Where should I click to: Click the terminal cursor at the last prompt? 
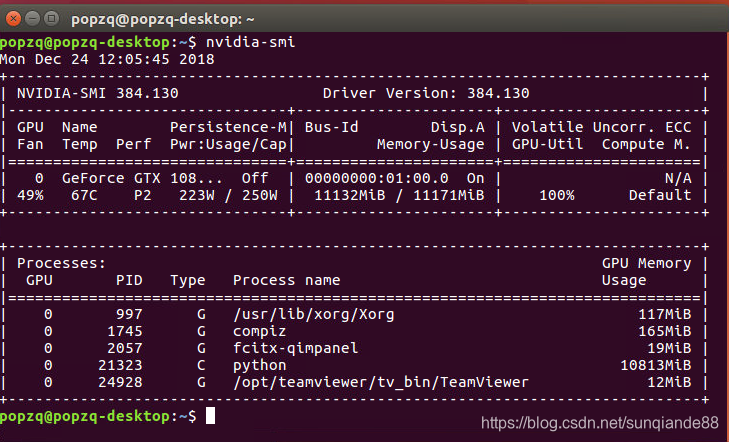click(x=211, y=416)
